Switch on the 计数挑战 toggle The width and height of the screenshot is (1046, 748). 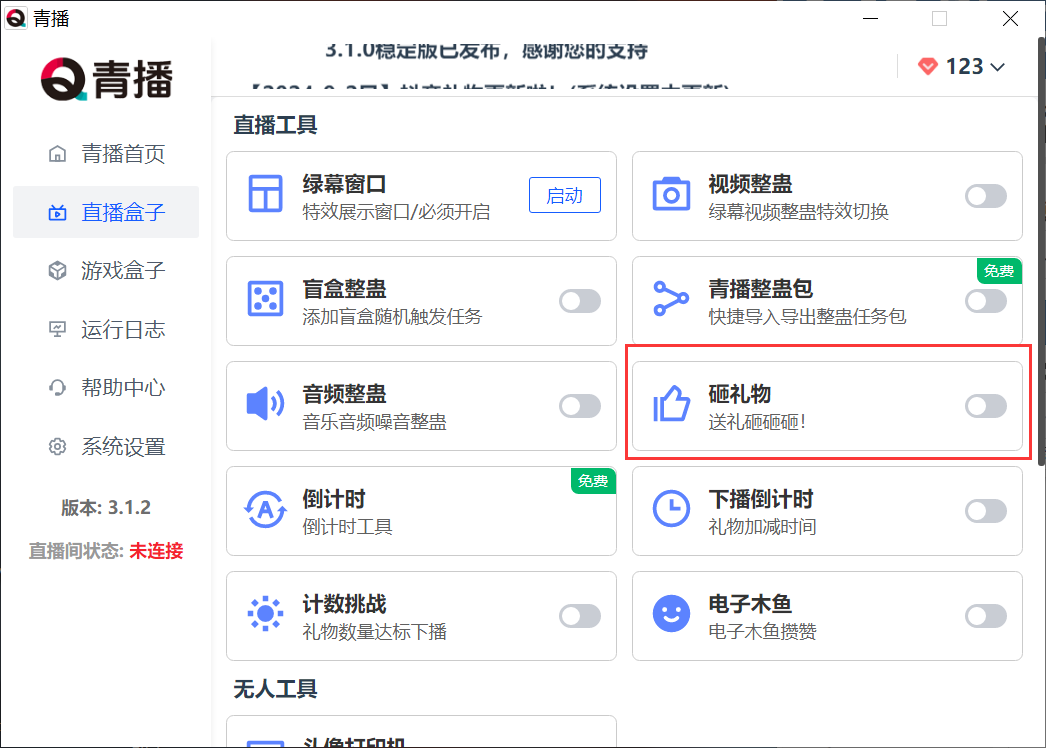579,616
